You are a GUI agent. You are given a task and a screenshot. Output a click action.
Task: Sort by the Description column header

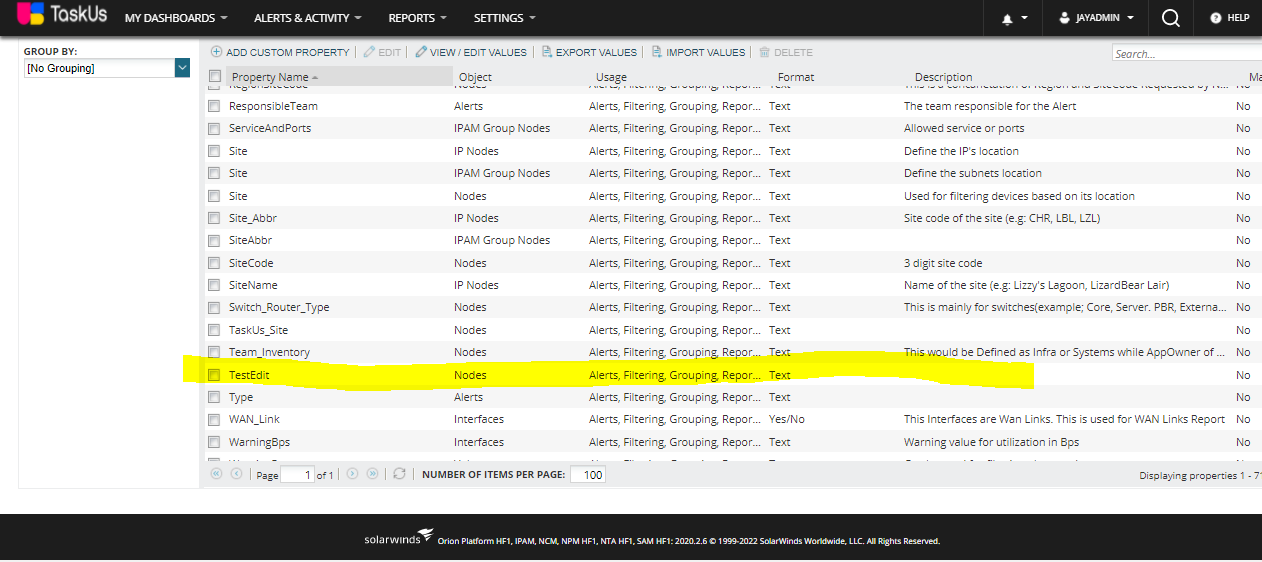[x=943, y=77]
